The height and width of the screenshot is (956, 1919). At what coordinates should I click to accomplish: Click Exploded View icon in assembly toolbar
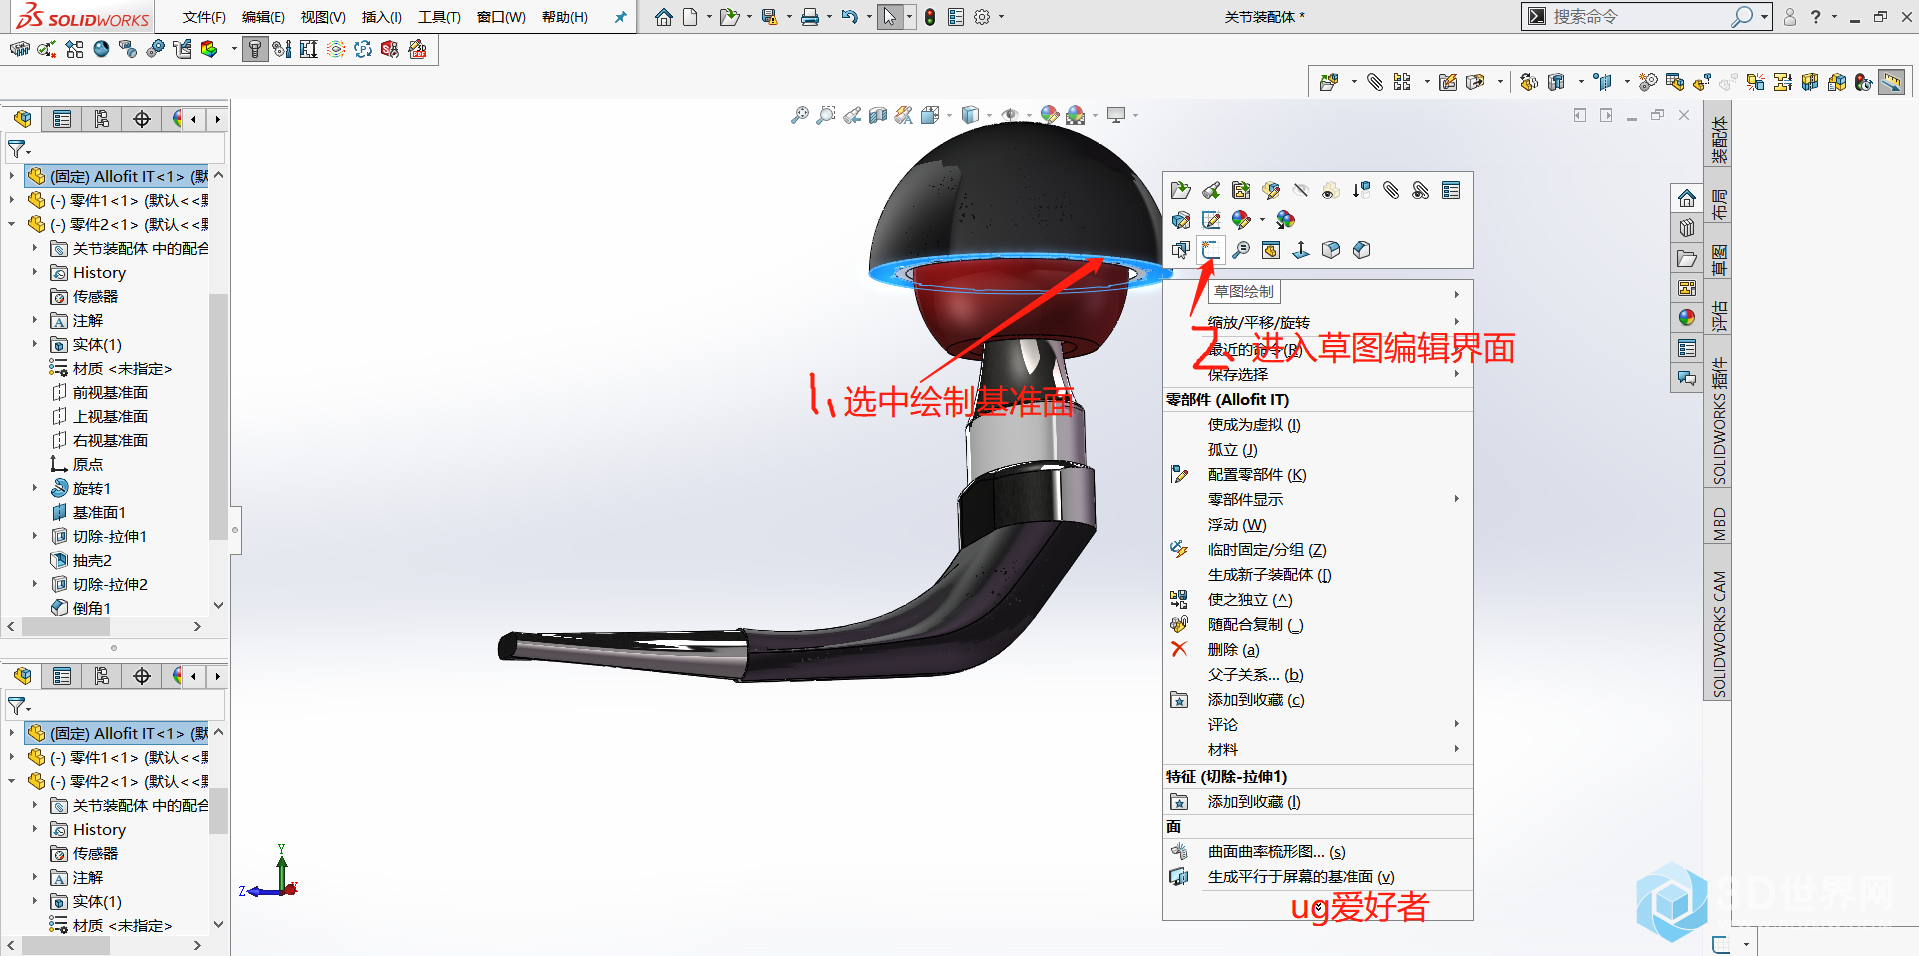[1702, 82]
